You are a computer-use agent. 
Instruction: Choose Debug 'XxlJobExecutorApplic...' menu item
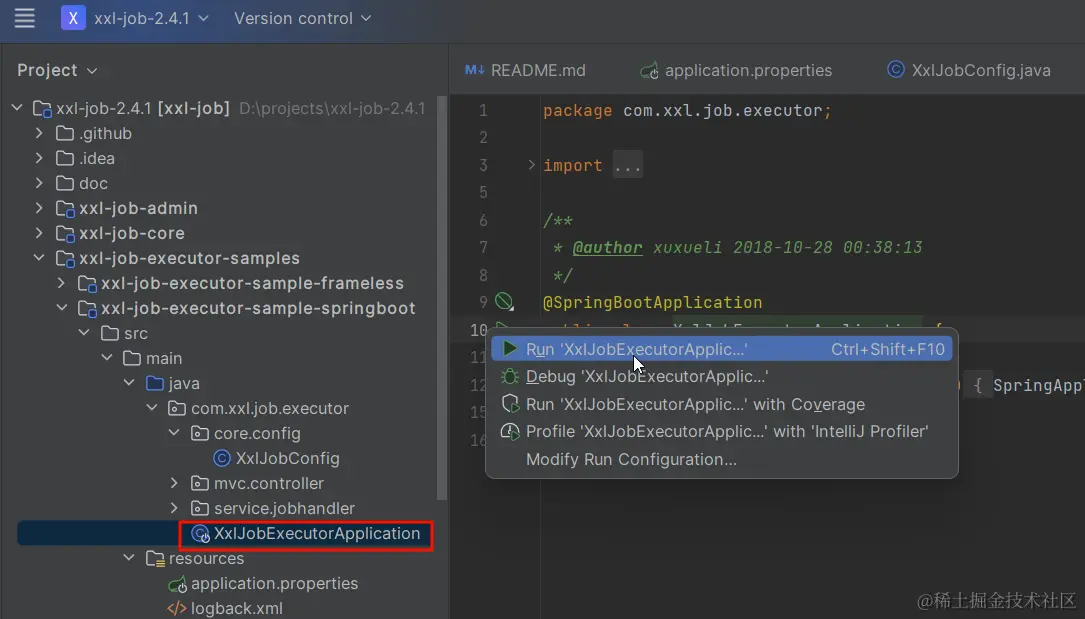click(722, 376)
